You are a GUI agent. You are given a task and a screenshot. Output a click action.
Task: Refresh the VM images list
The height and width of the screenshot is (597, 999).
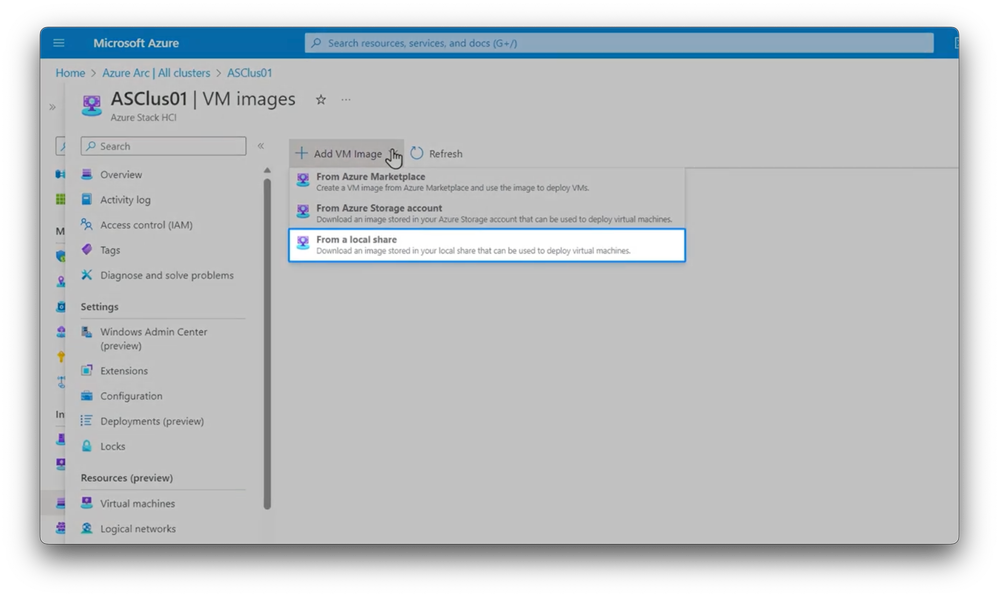pos(436,154)
